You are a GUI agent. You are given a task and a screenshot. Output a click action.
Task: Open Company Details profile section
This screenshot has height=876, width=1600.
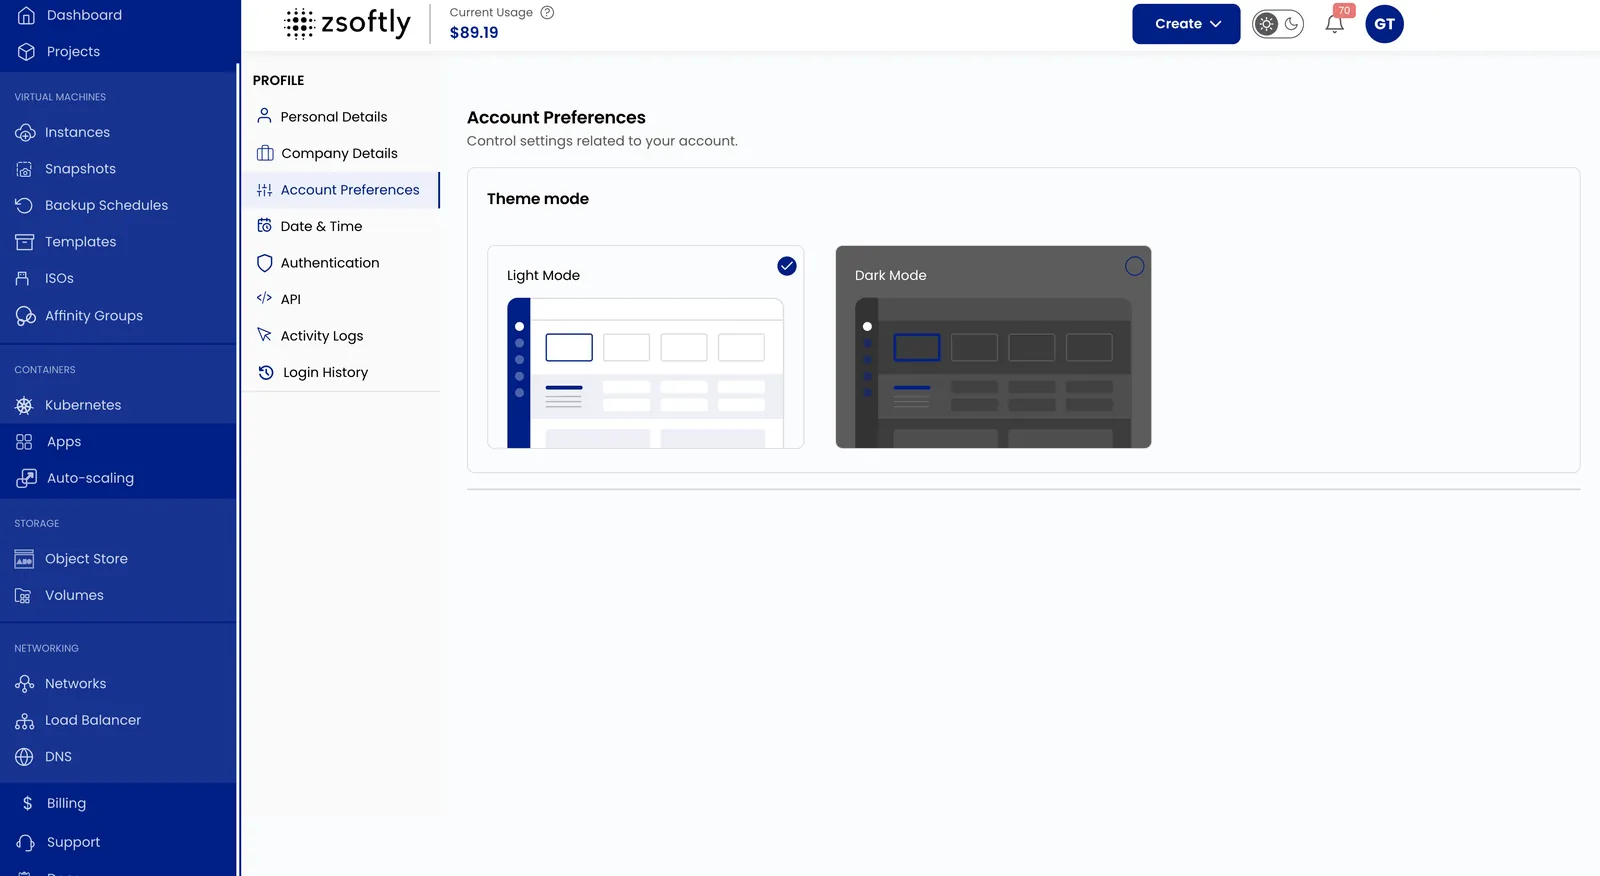(x=341, y=153)
